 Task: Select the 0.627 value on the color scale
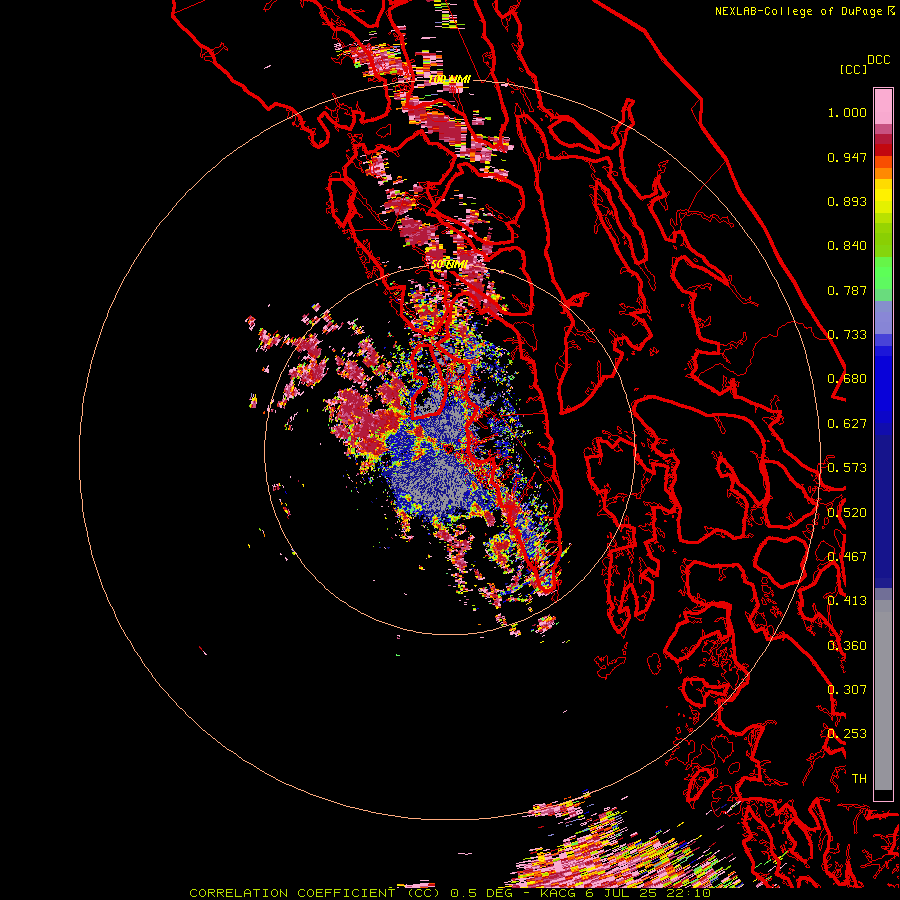tap(847, 424)
